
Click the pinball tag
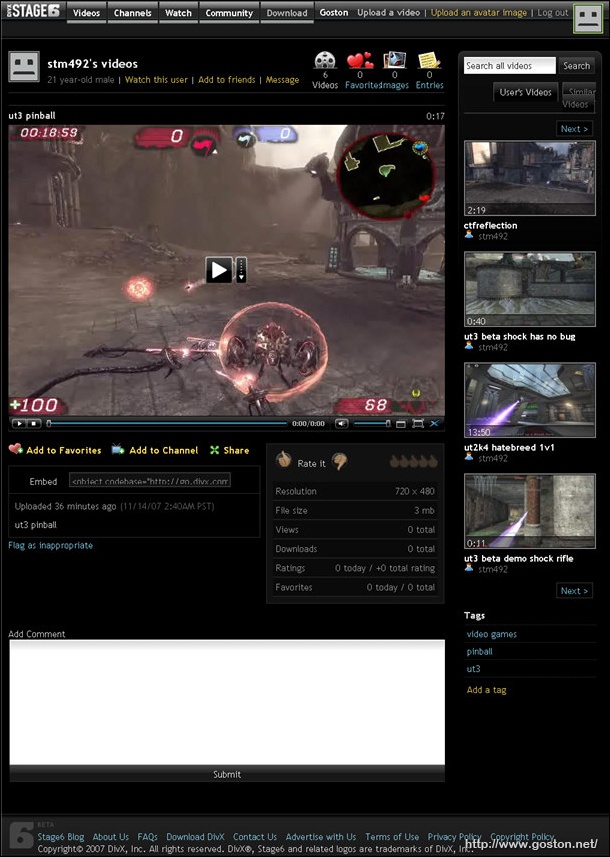(x=479, y=651)
